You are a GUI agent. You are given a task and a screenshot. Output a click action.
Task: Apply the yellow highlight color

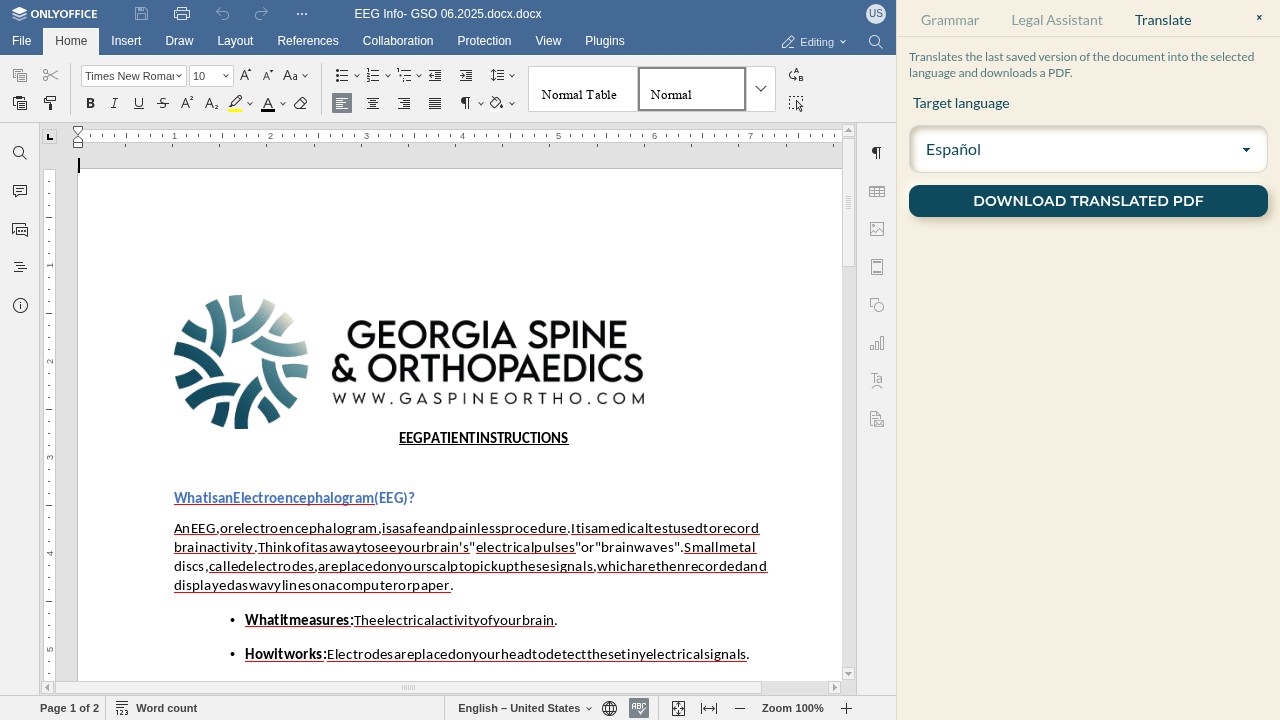(235, 103)
